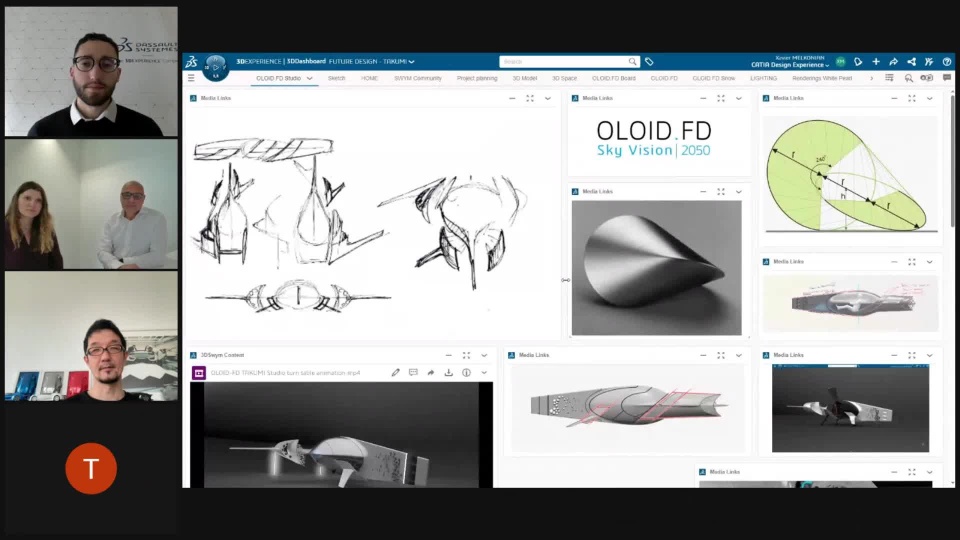
Task: Expand the OLOID FD Studio tab chevron
Action: (x=309, y=78)
